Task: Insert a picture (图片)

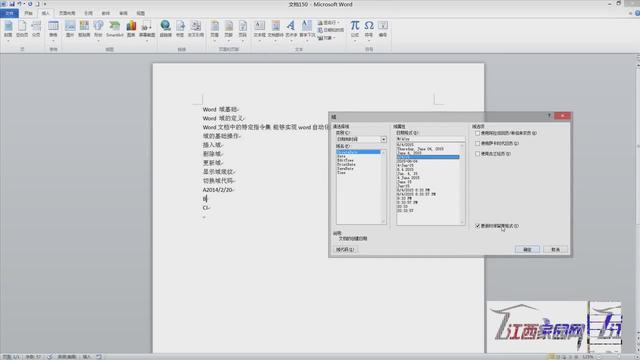Action: coord(70,29)
